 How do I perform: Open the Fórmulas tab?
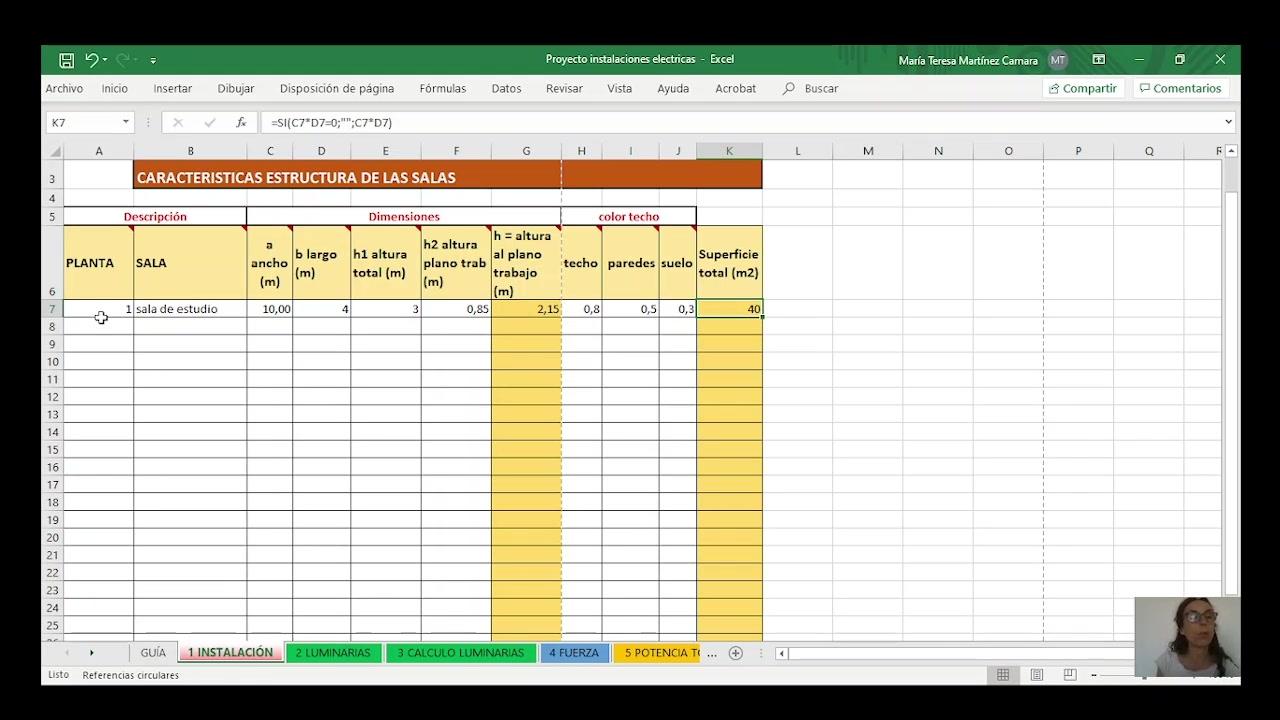(443, 88)
